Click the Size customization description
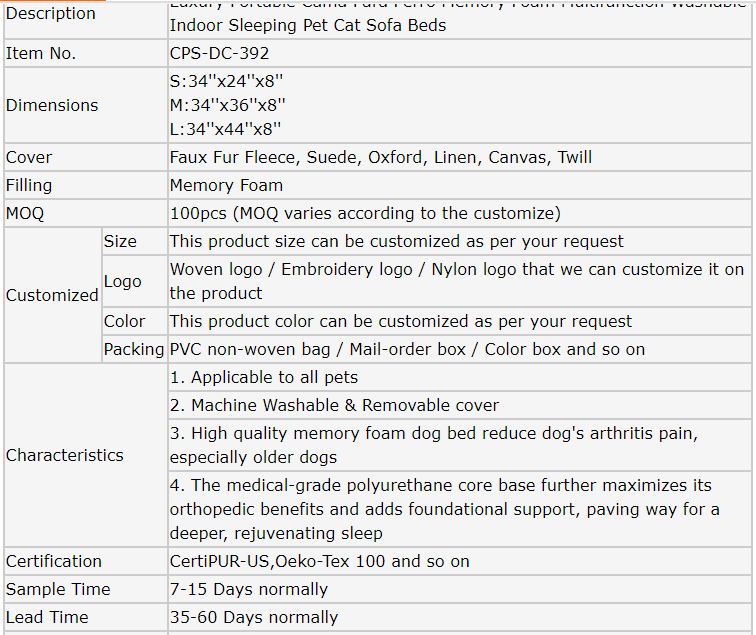Screen dimensions: 756x635 point(396,241)
